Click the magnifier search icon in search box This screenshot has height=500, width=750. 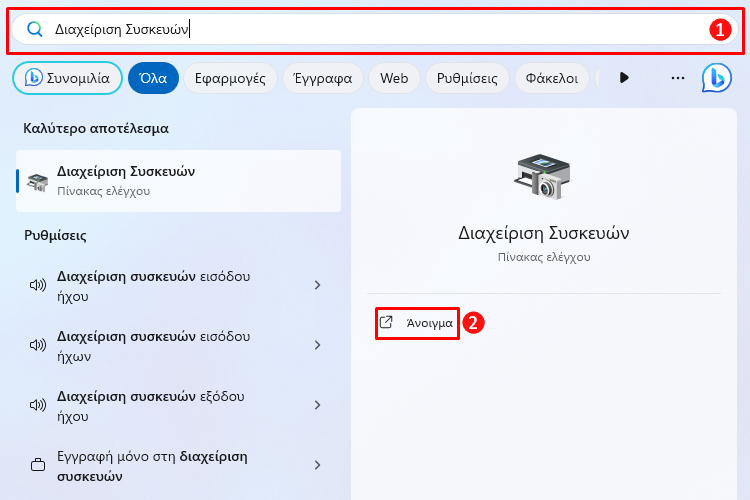[34, 29]
